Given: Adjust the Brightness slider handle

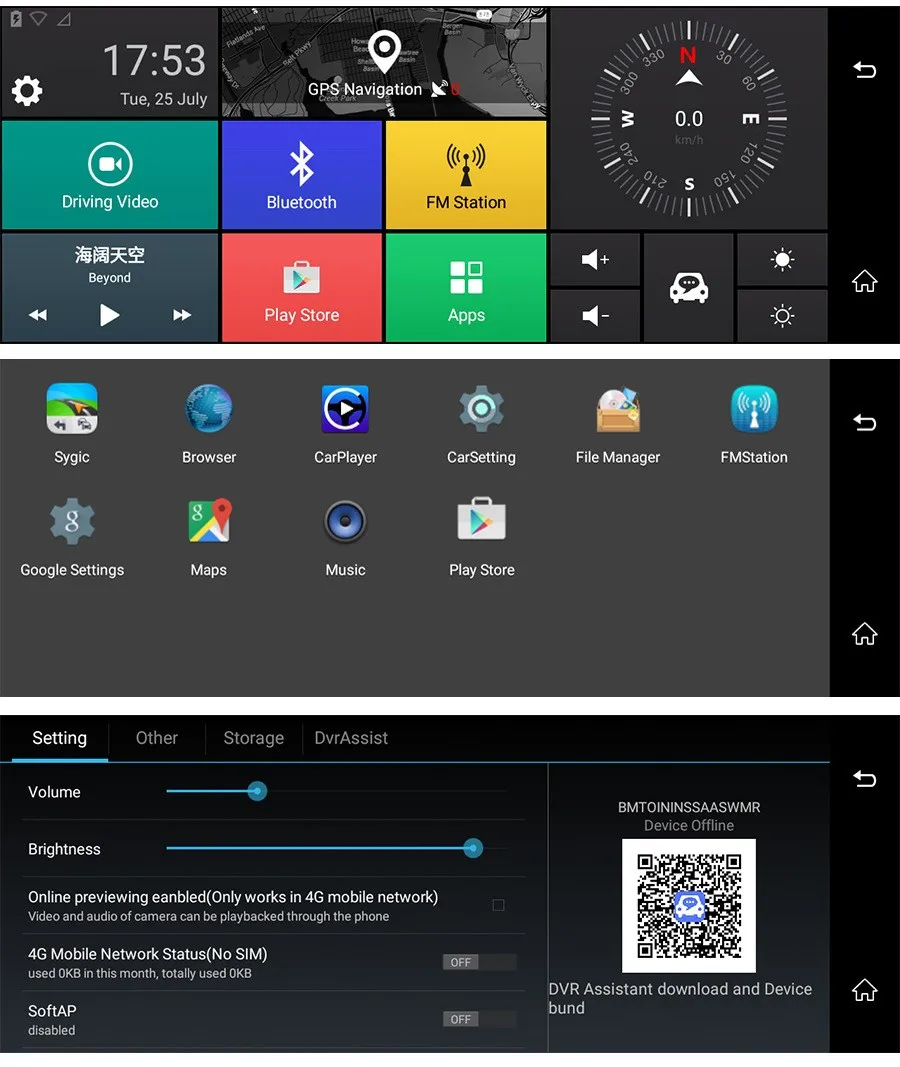Looking at the screenshot, I should click(473, 848).
